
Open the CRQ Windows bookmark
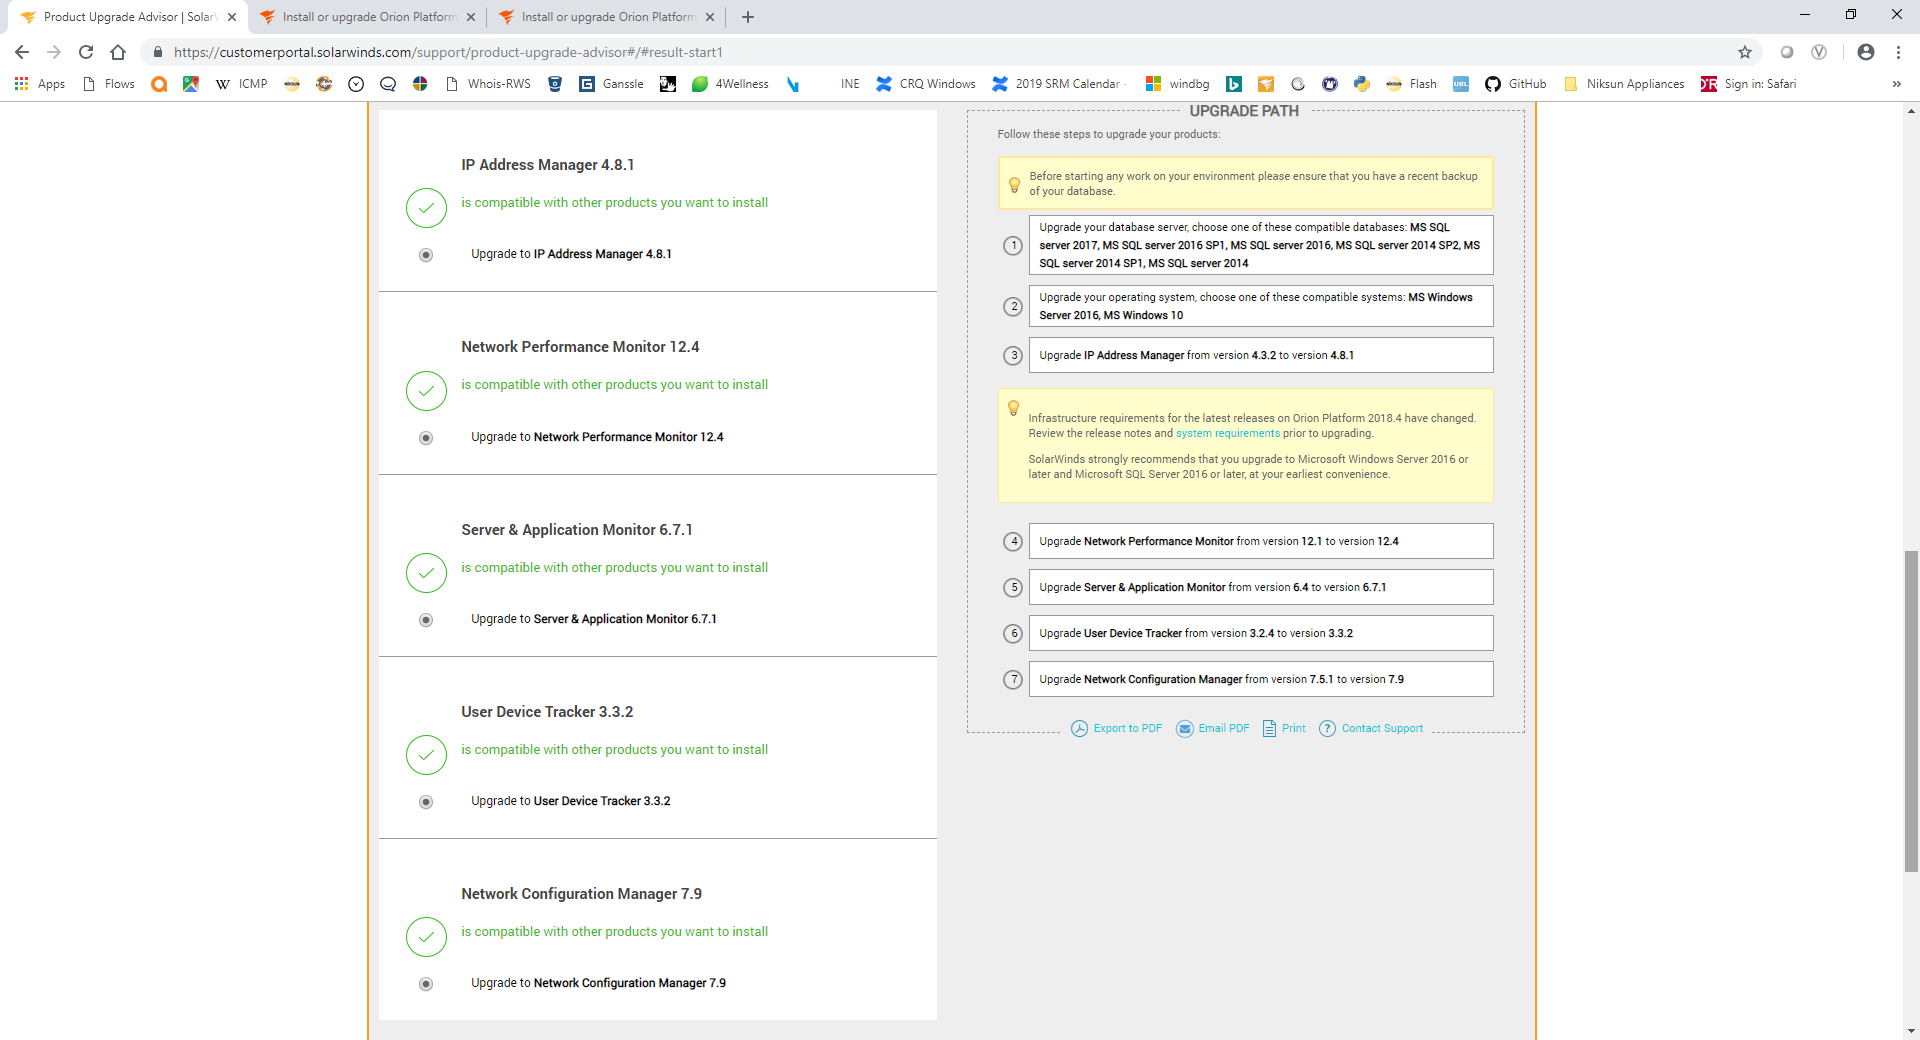[926, 84]
